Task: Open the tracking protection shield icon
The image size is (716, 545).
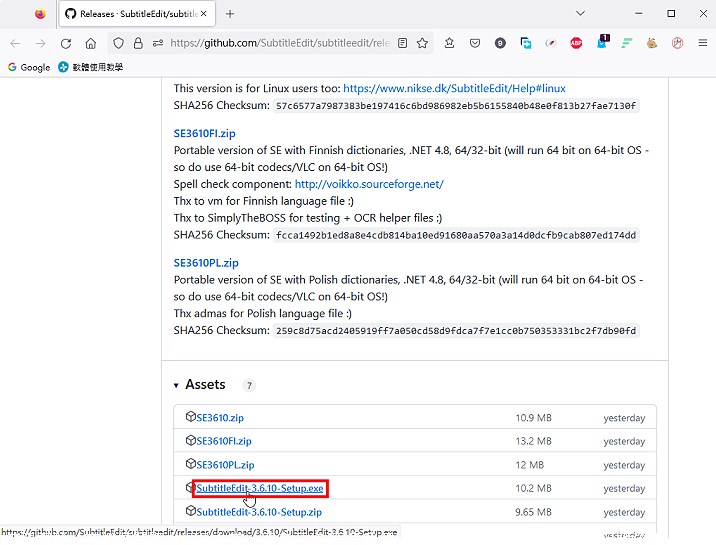Action: 118,44
